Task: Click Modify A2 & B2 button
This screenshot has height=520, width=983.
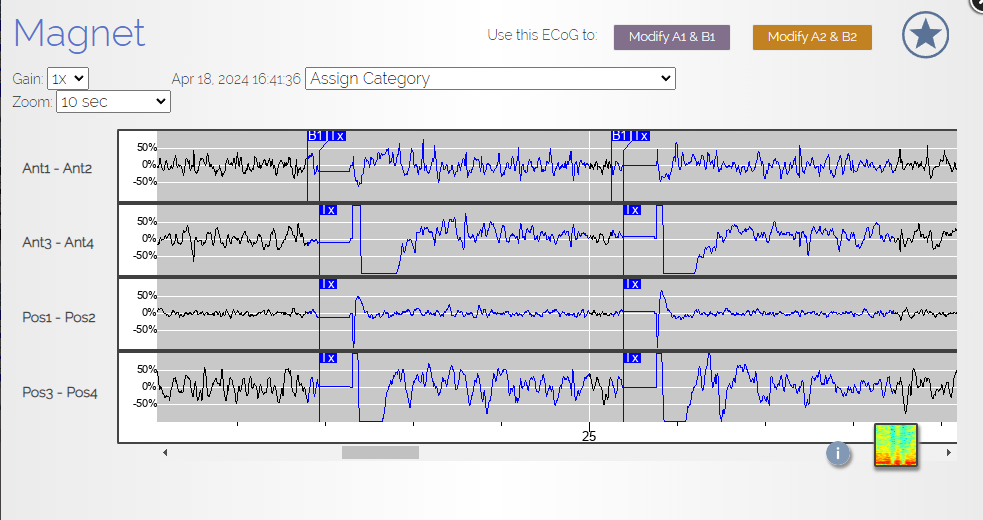Action: click(x=812, y=37)
